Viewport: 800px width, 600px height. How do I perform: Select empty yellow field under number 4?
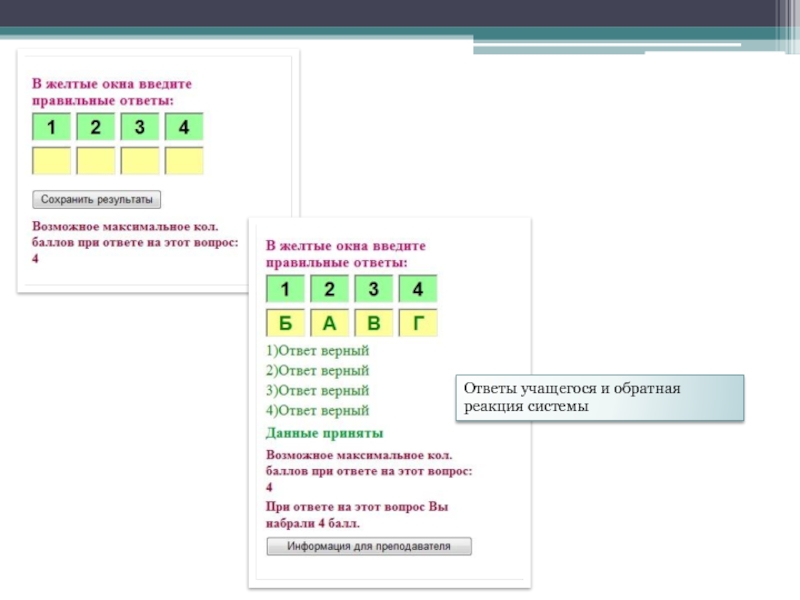[184, 161]
